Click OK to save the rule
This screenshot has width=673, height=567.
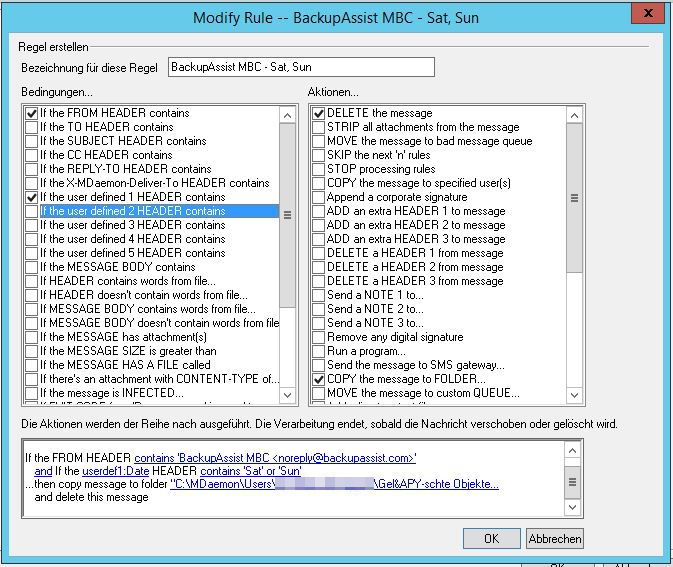491,538
